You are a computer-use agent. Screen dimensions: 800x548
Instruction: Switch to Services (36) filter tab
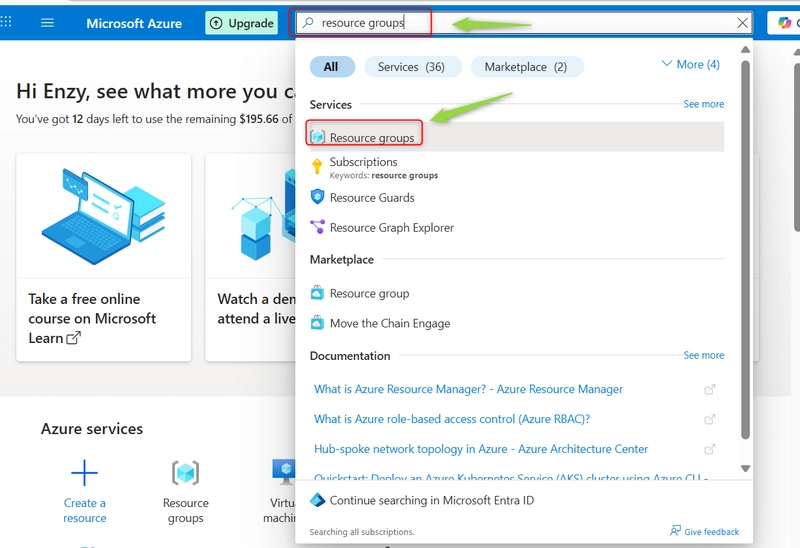412,67
